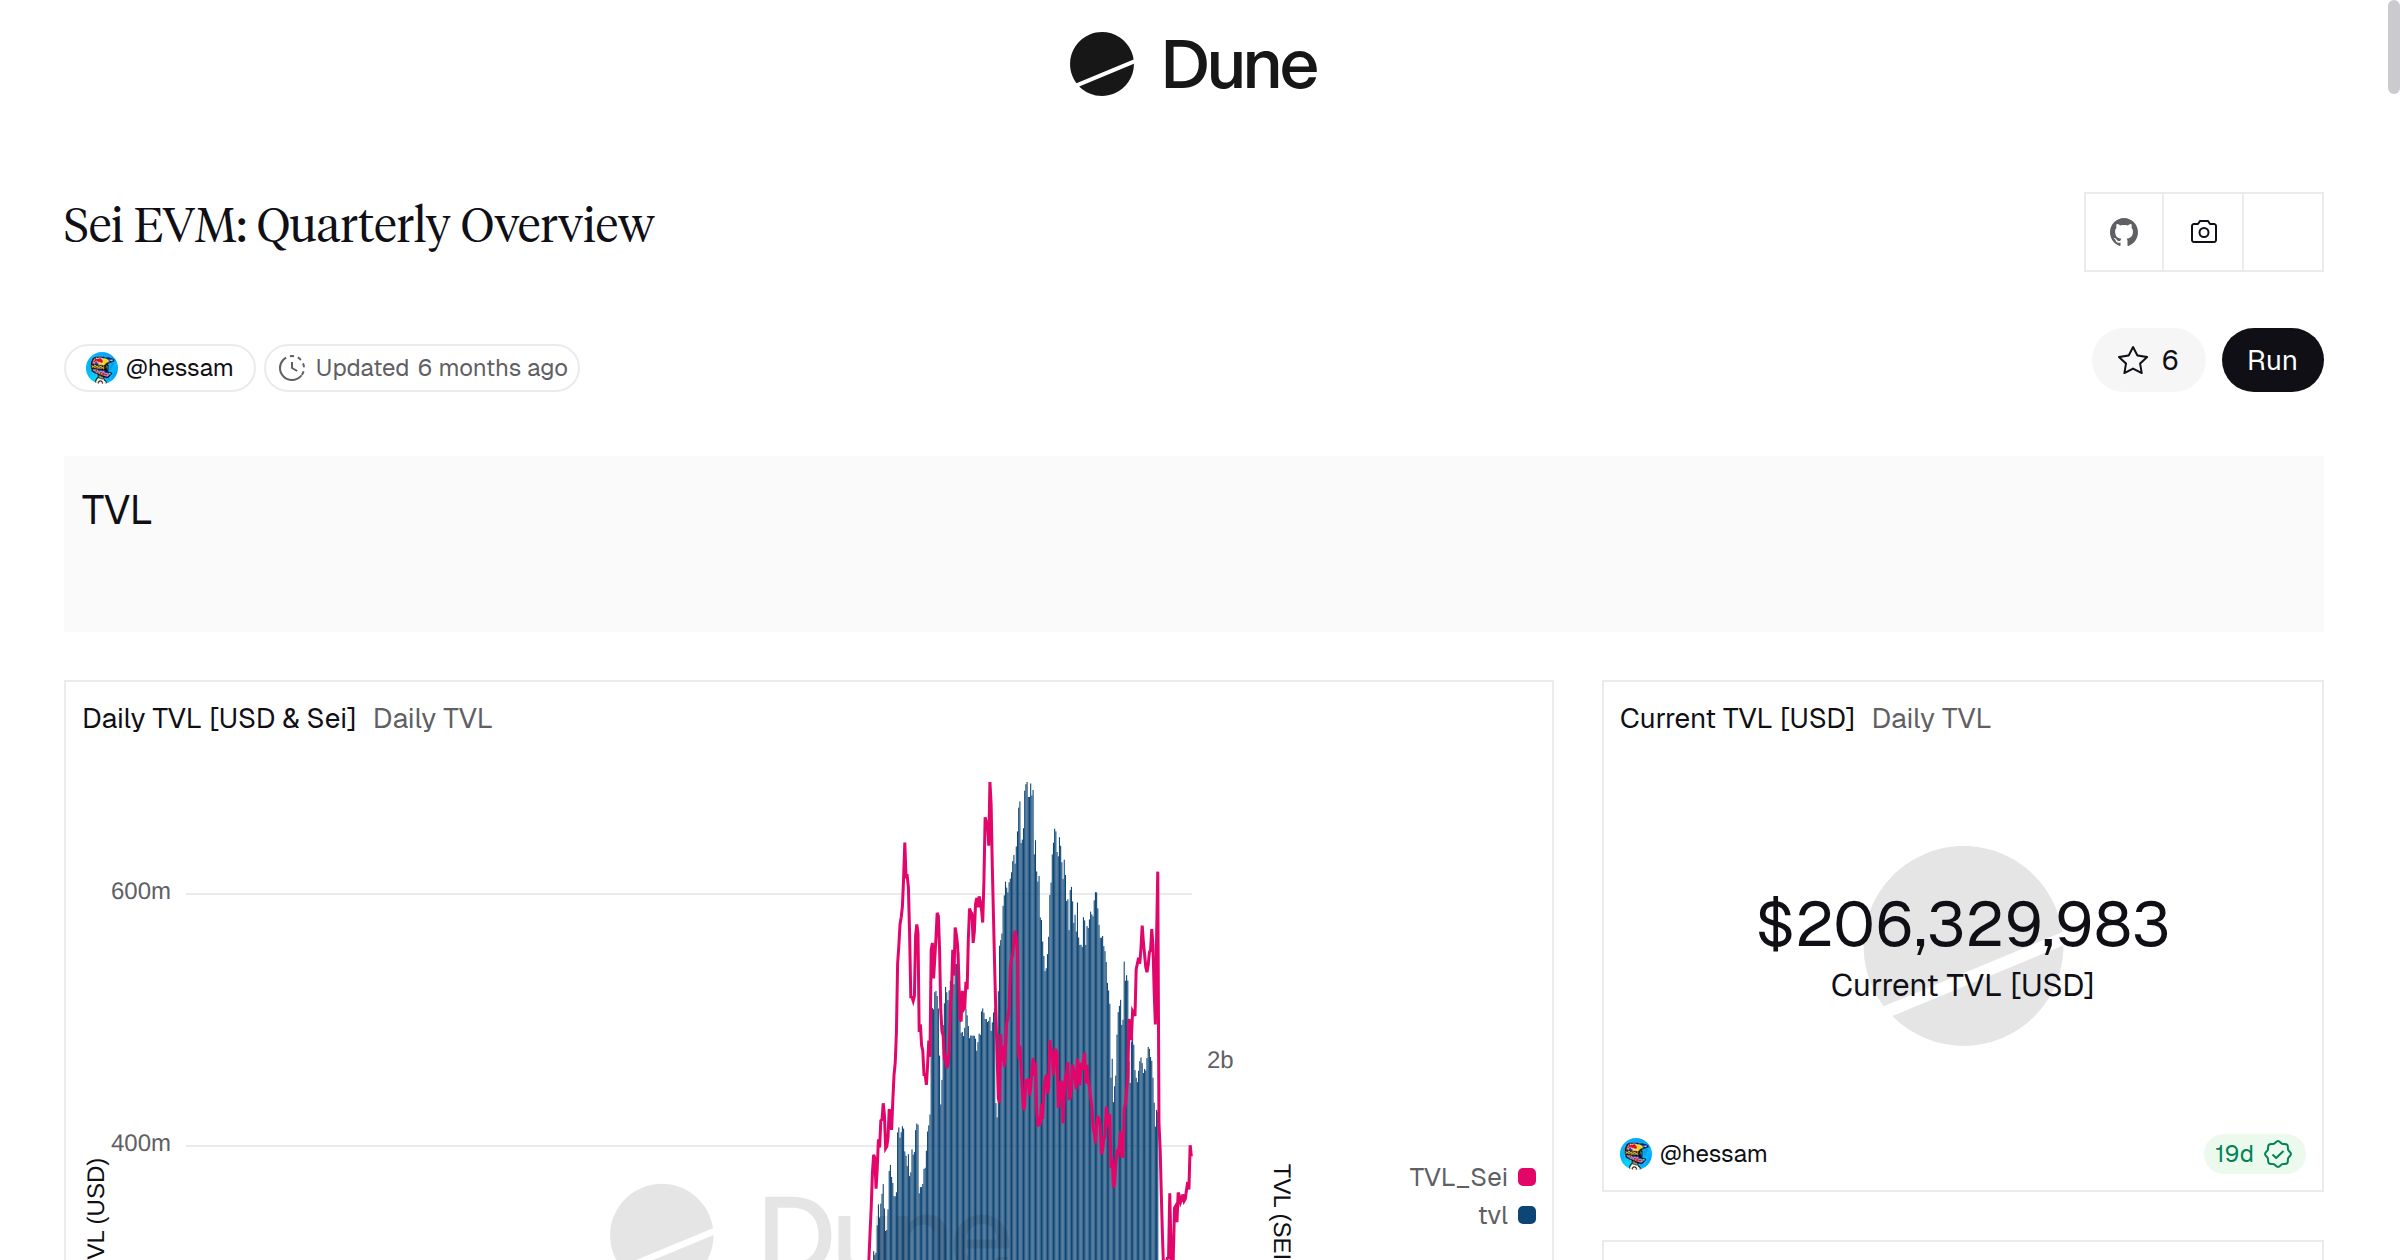Open Daily TVL [USD & Sei] chart title
This screenshot has width=2400, height=1260.
(x=219, y=718)
